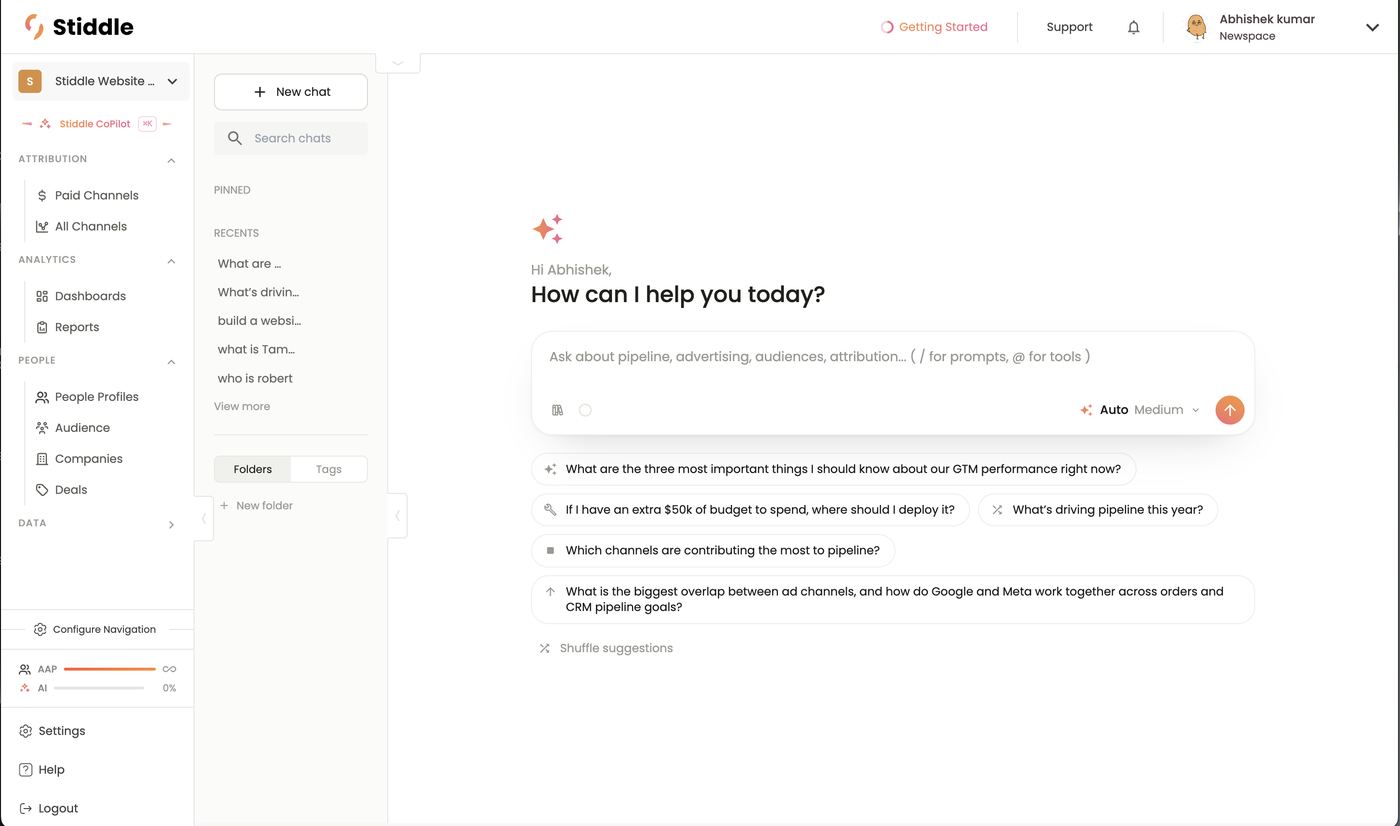Open recent chat 'what is Tam…'
The width and height of the screenshot is (1400, 826).
point(256,349)
